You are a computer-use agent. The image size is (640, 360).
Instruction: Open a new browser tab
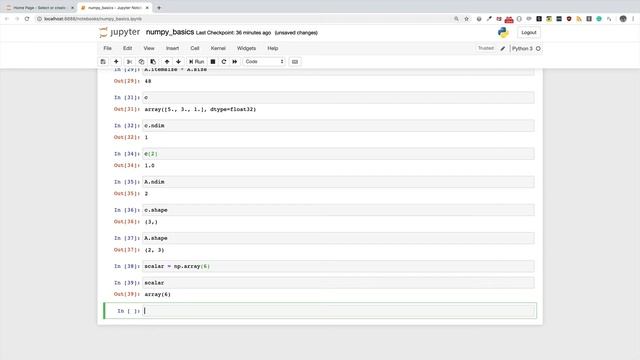click(159, 8)
